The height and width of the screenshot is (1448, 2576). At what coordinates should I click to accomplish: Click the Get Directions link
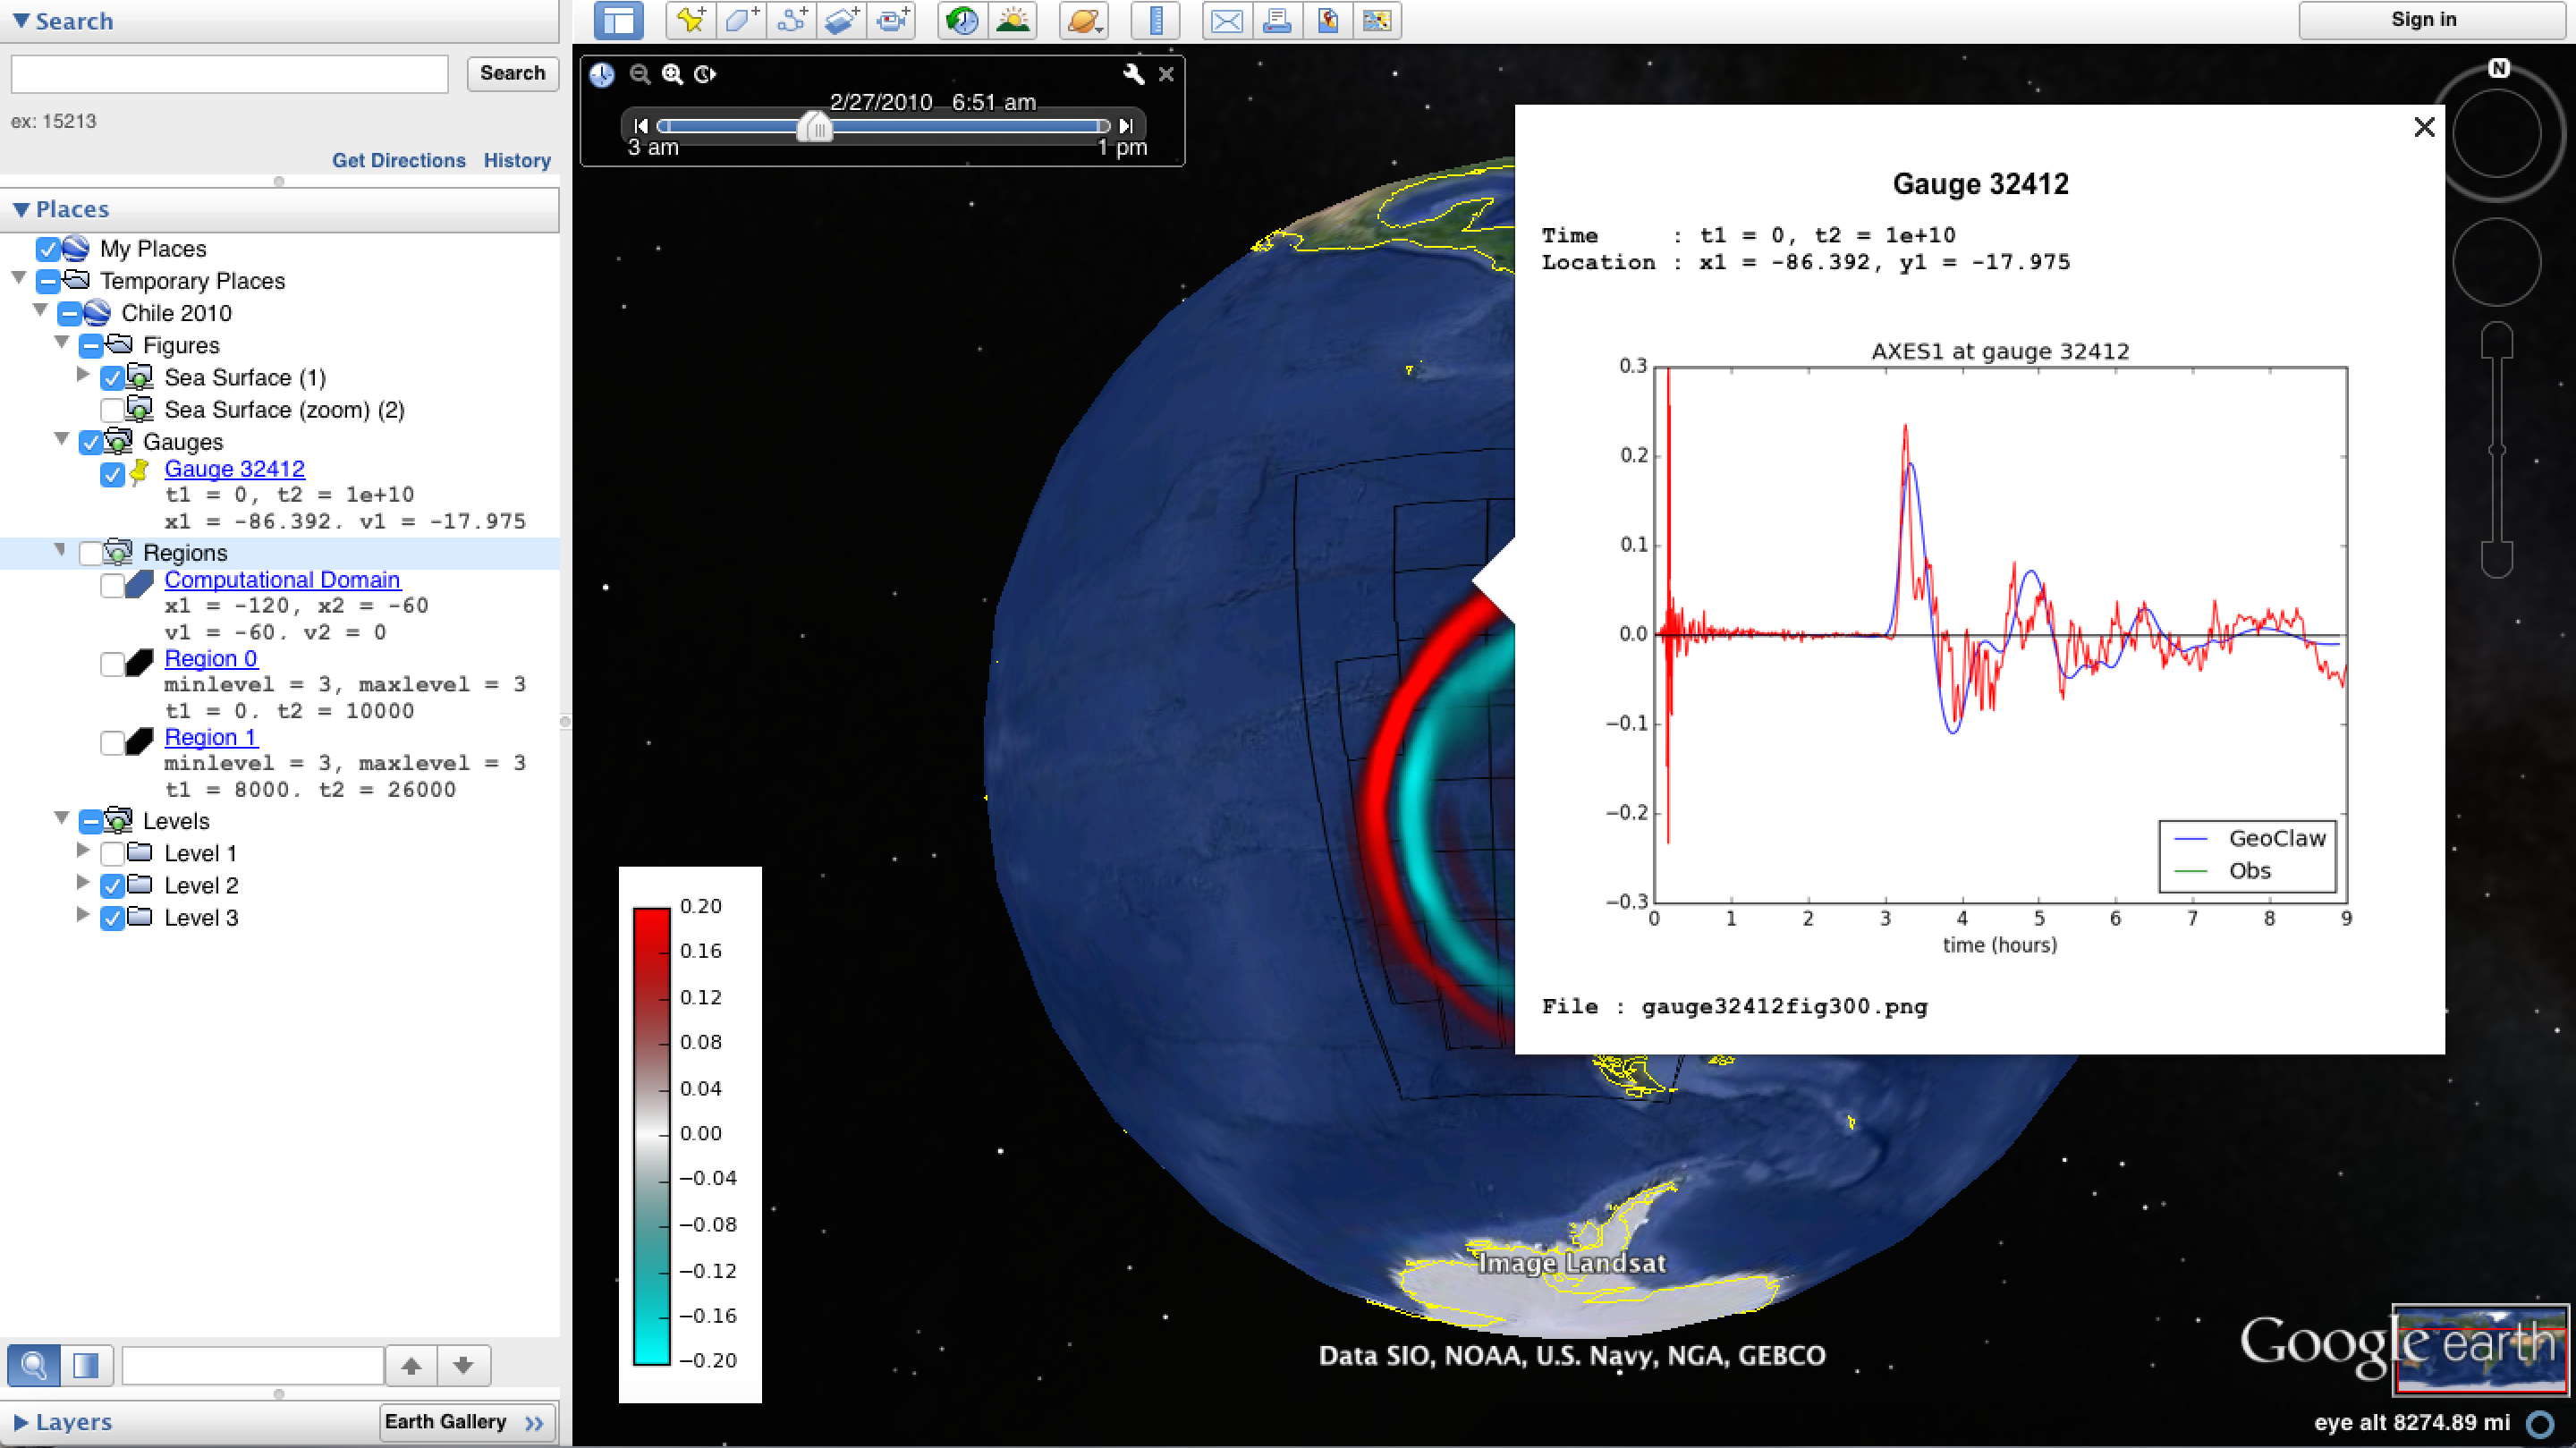click(398, 160)
